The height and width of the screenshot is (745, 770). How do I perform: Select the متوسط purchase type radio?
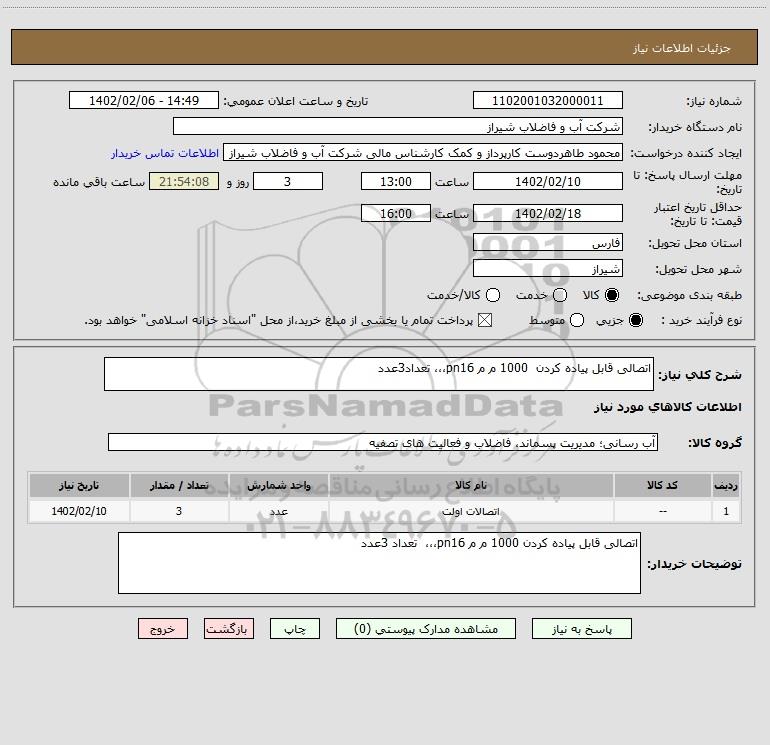(x=577, y=320)
